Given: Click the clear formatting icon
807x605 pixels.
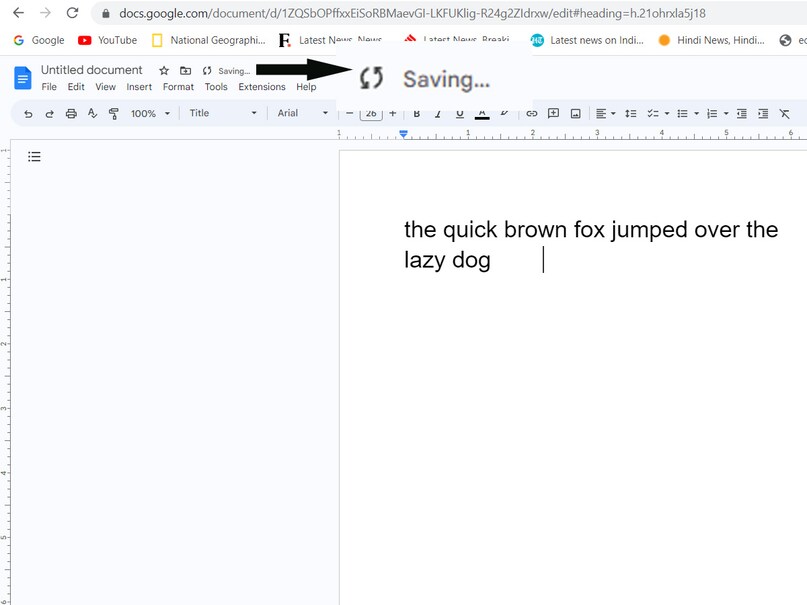Looking at the screenshot, I should [785, 114].
